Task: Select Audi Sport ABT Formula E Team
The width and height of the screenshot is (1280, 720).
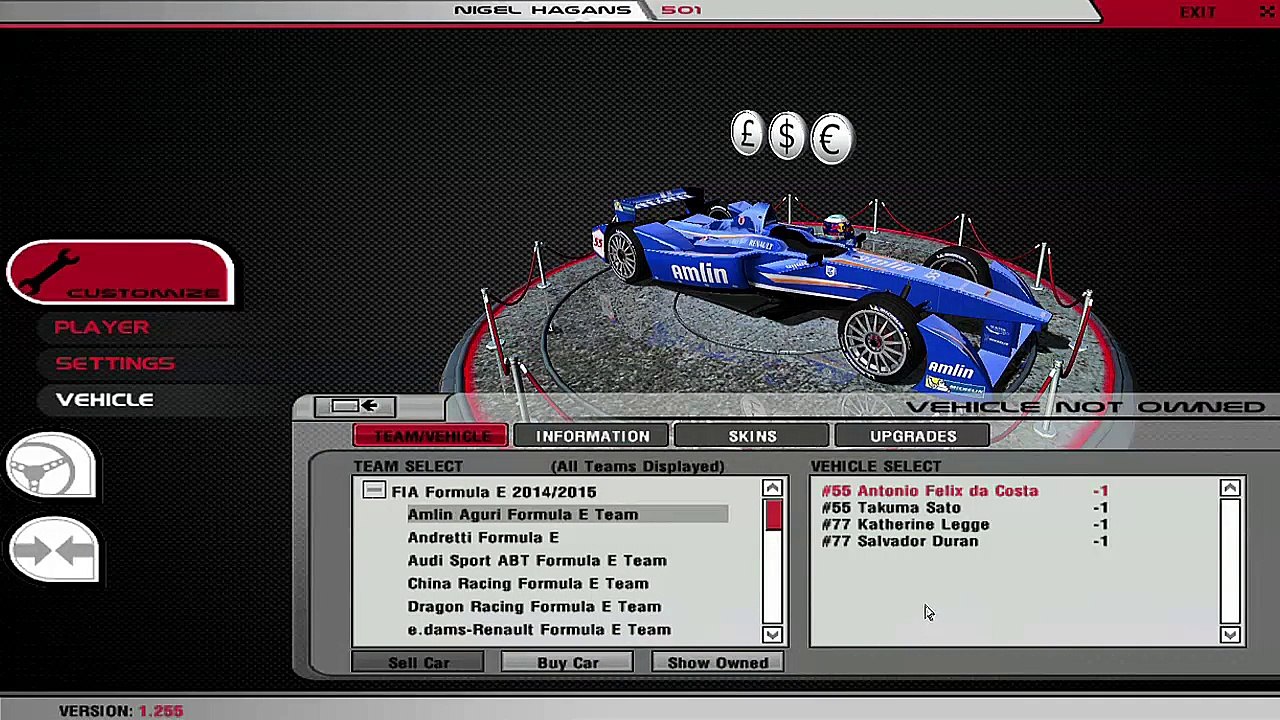Action: pos(537,560)
